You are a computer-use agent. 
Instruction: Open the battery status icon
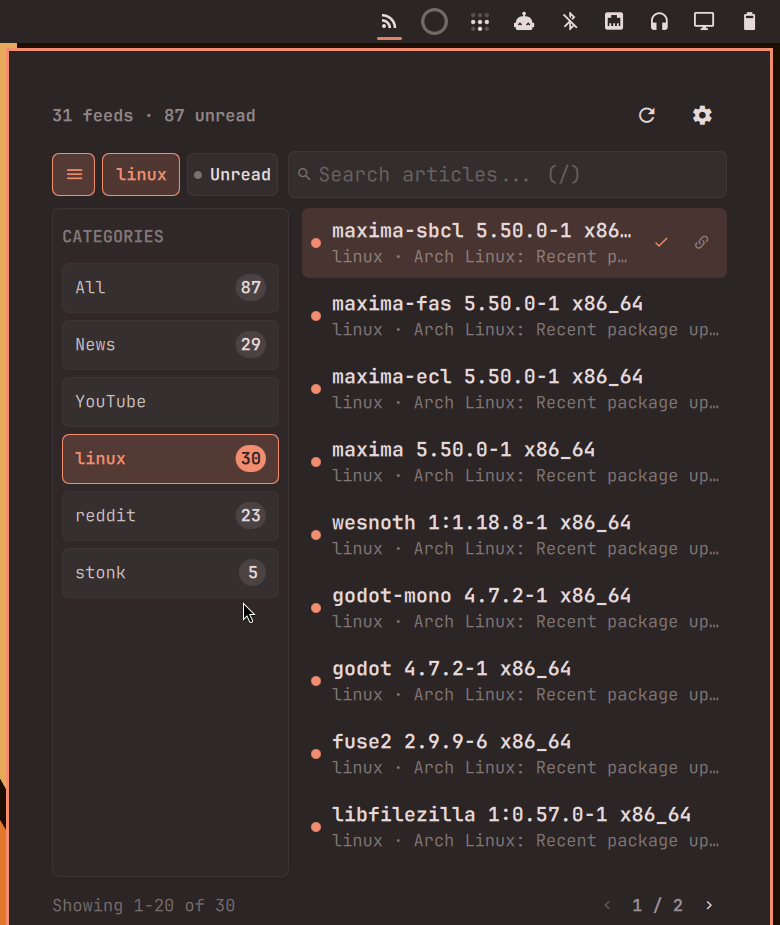pyautogui.click(x=749, y=22)
